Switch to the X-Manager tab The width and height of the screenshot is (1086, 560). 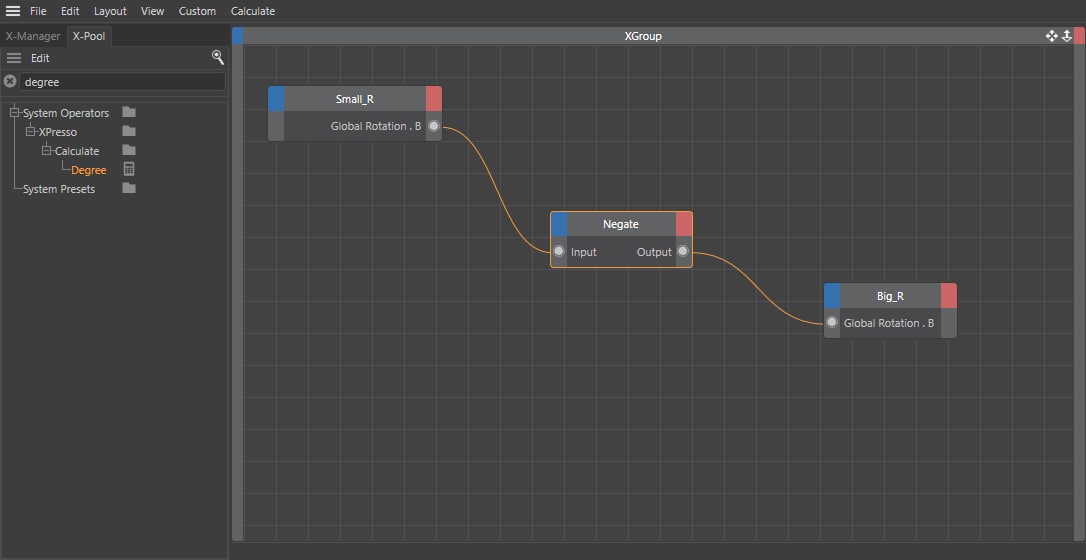(33, 36)
